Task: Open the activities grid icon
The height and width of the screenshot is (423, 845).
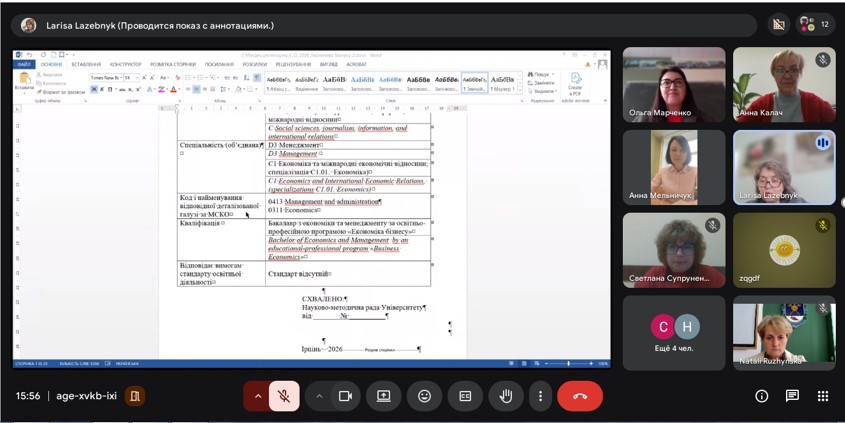Action: click(823, 396)
